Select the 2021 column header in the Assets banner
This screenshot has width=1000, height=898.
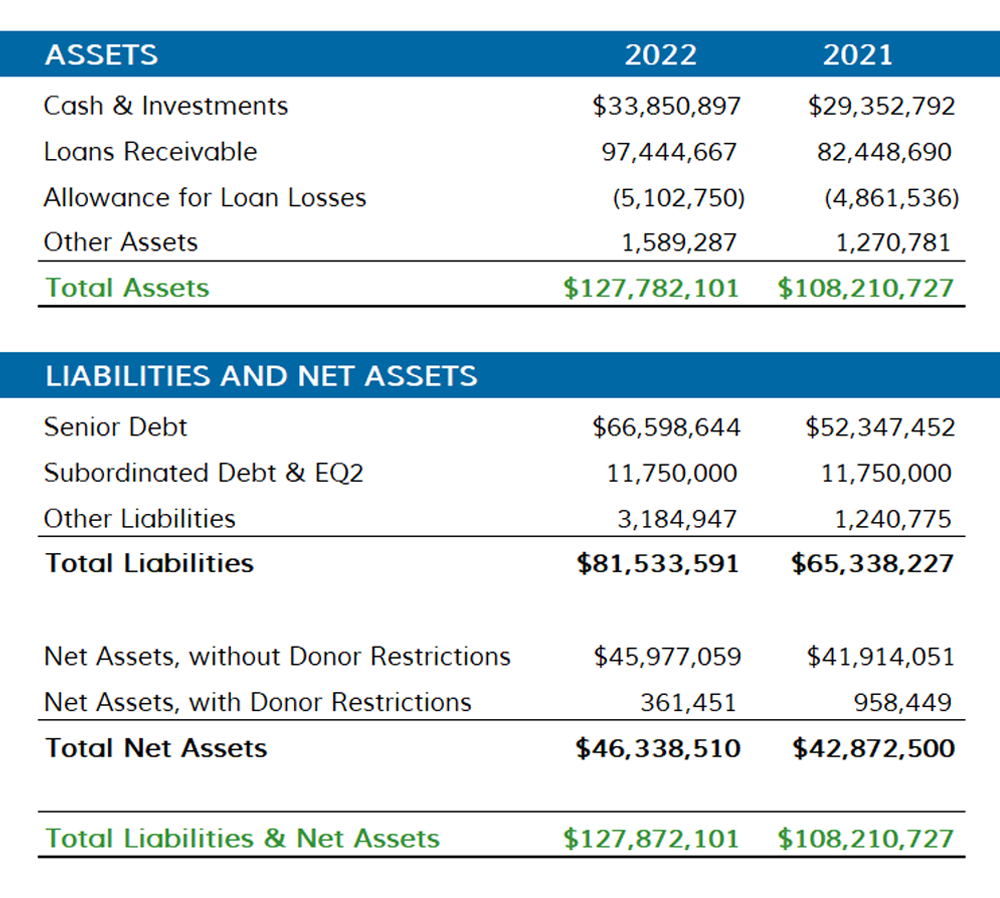coord(857,55)
